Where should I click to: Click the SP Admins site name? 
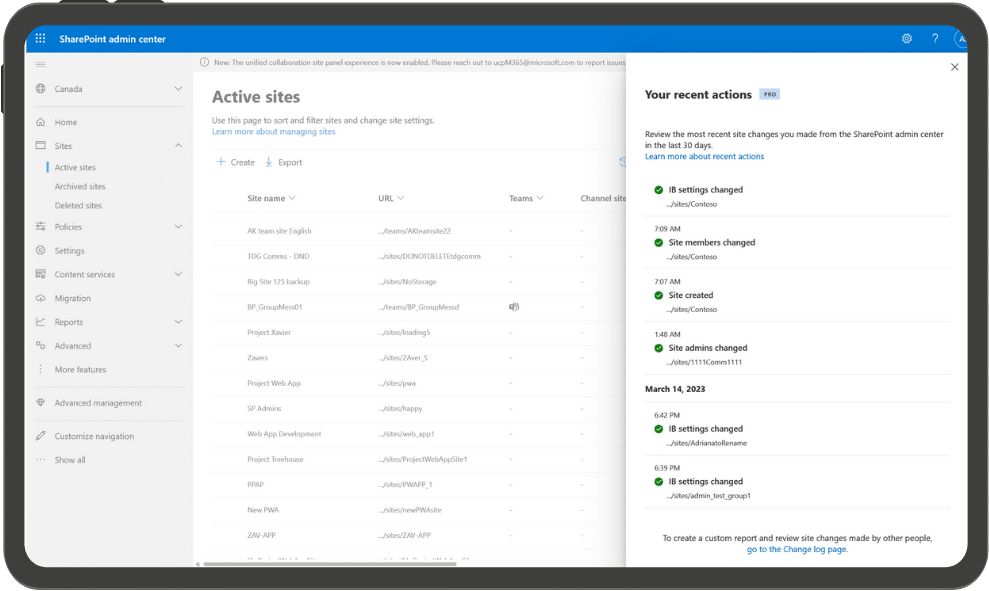point(264,408)
